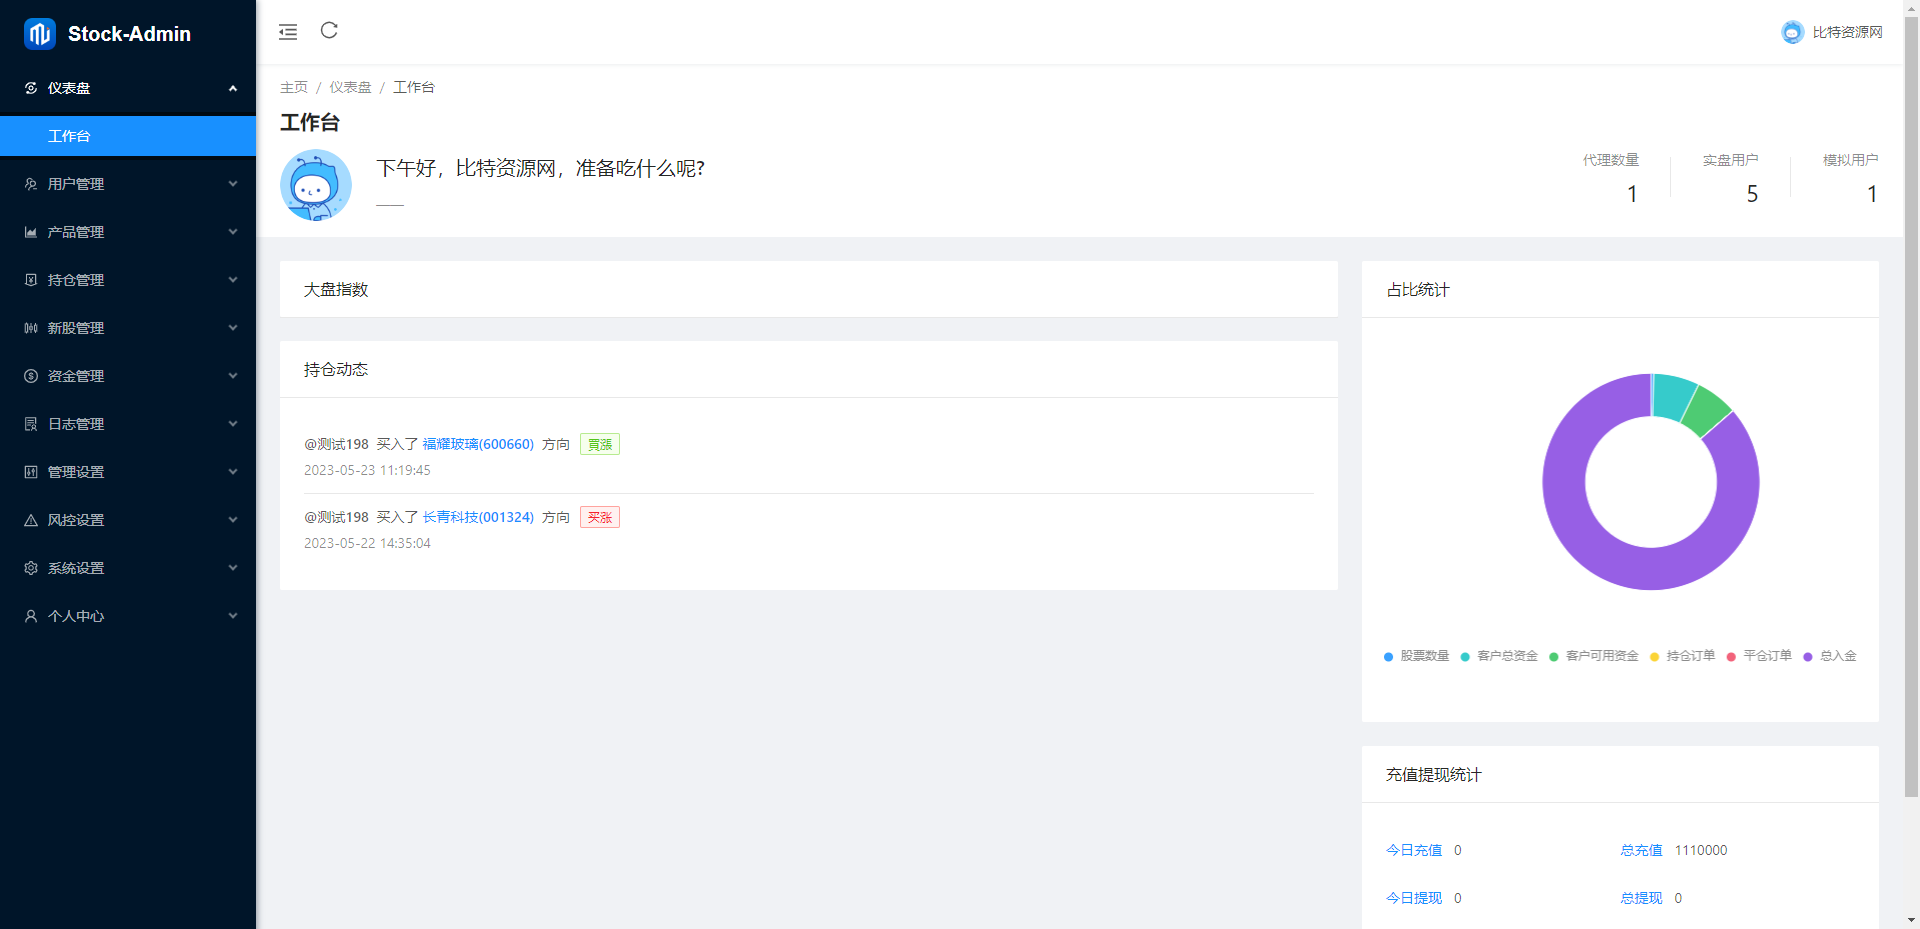Toggle the 持仓订单 legend item

[x=1690, y=656]
